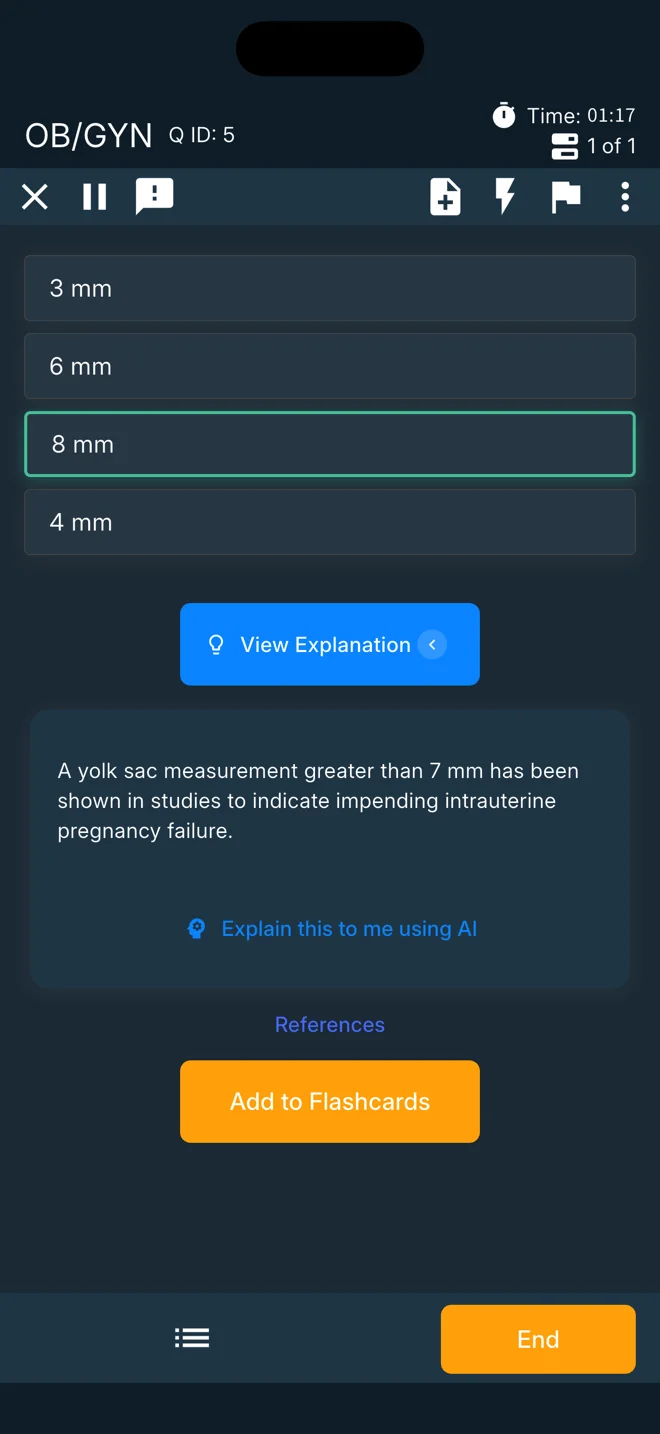Viewport: 660px width, 1434px height.
Task: Open the References link
Action: (330, 1024)
